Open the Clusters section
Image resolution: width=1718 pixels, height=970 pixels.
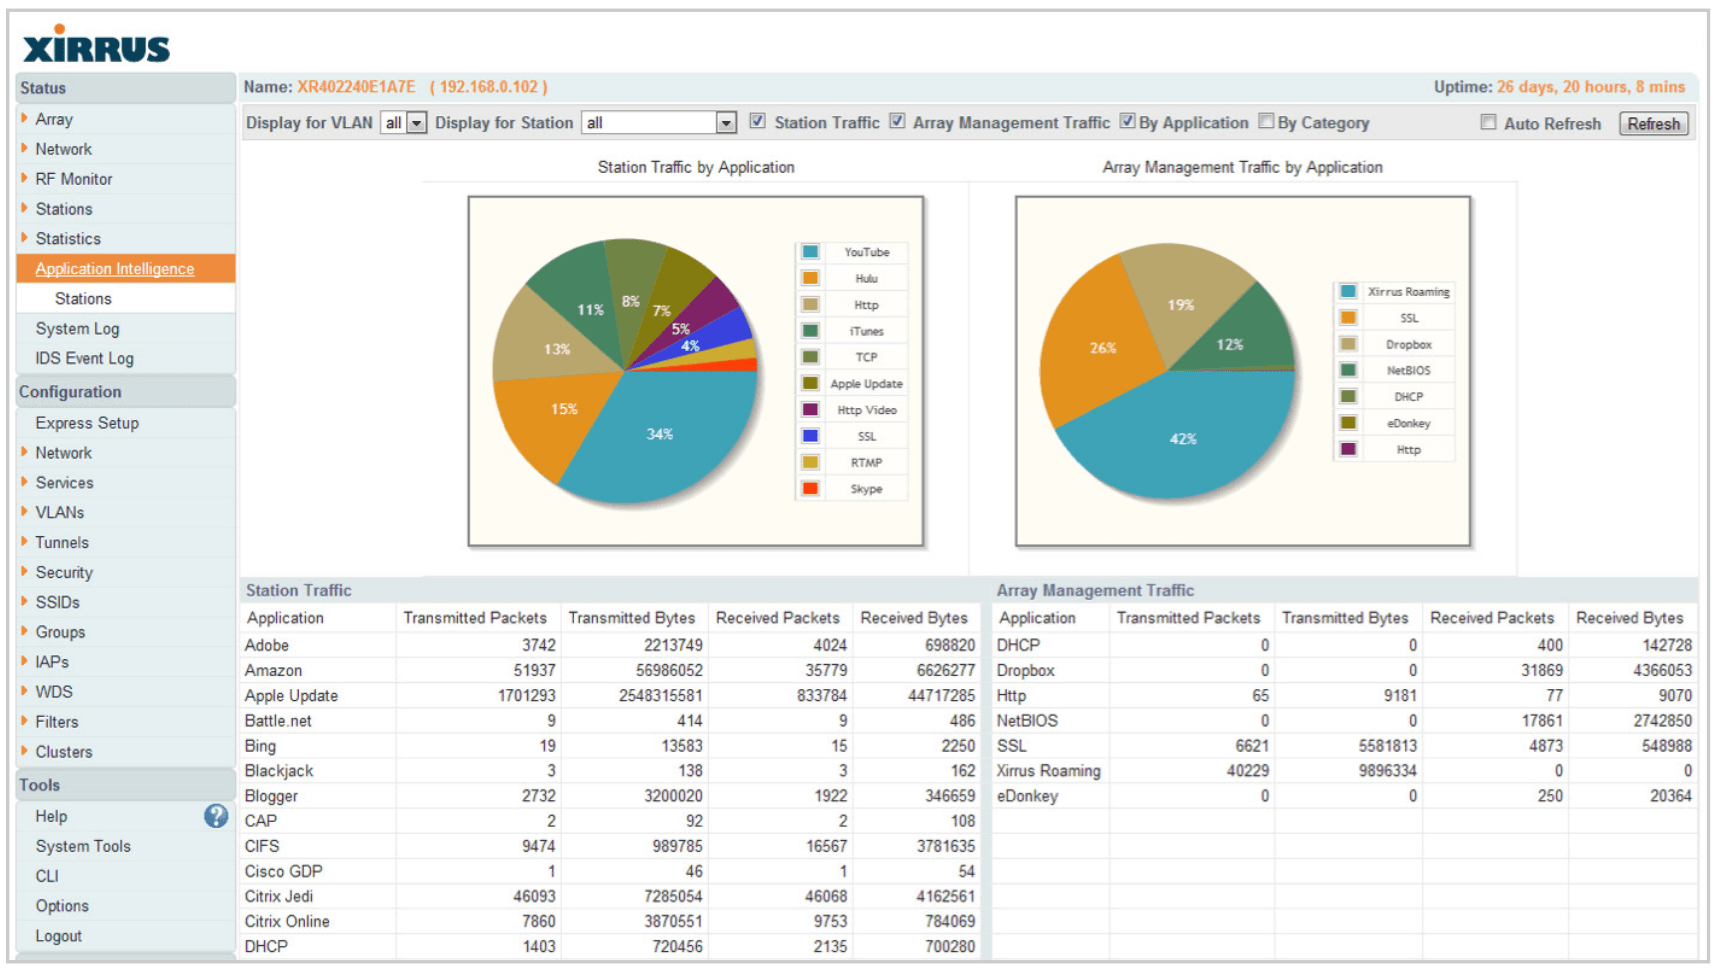(x=63, y=752)
